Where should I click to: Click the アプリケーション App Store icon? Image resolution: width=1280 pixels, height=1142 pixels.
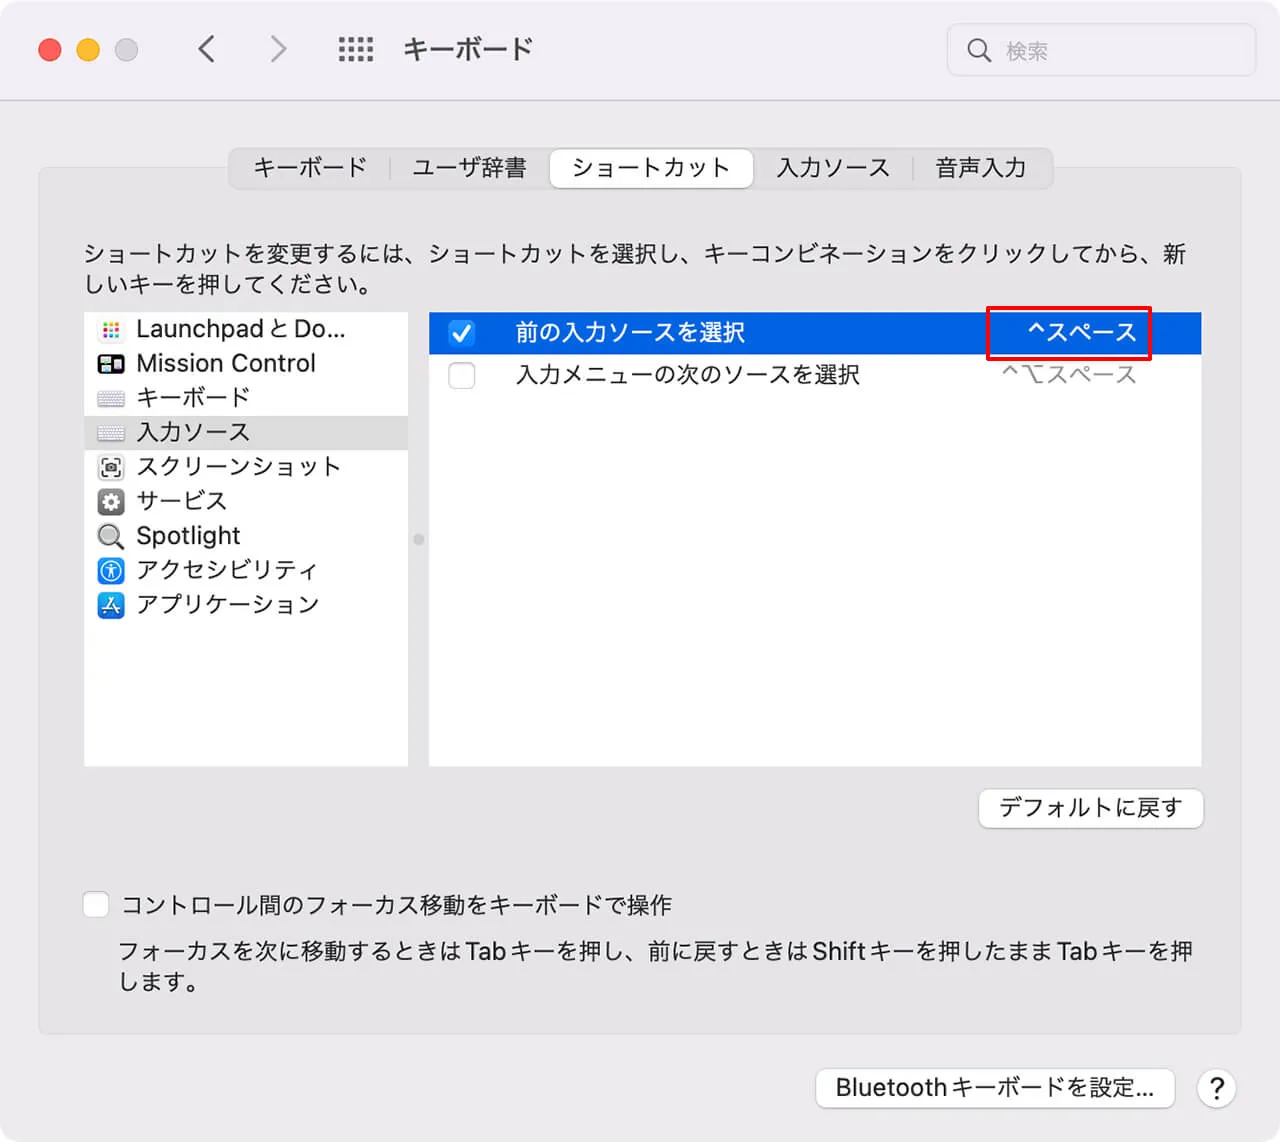coord(111,605)
